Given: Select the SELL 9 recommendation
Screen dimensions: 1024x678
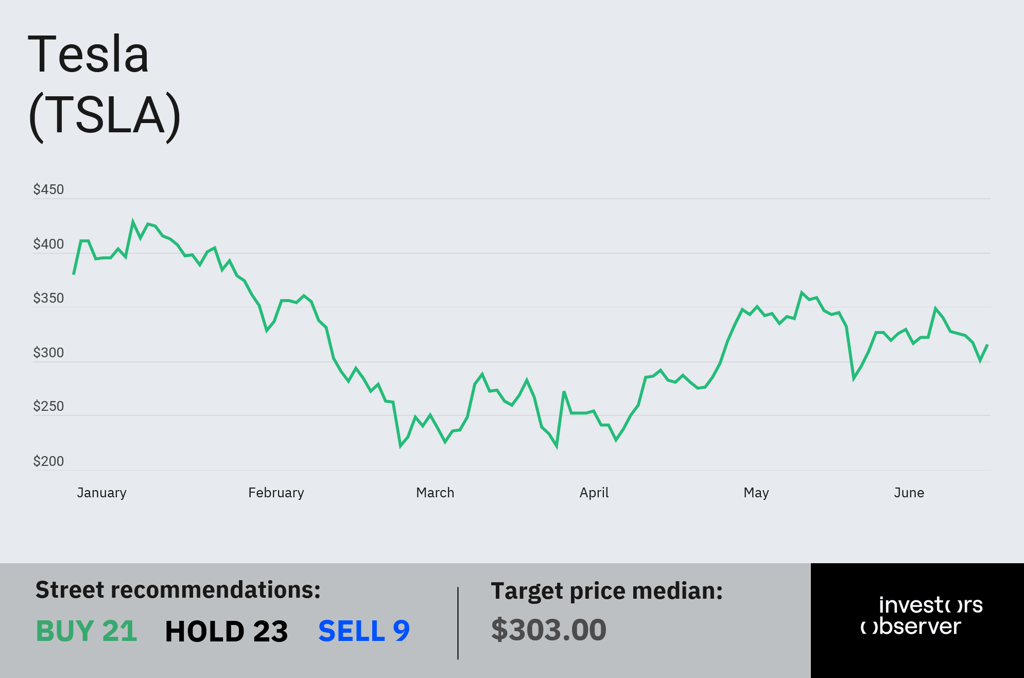Looking at the screenshot, I should point(364,631).
